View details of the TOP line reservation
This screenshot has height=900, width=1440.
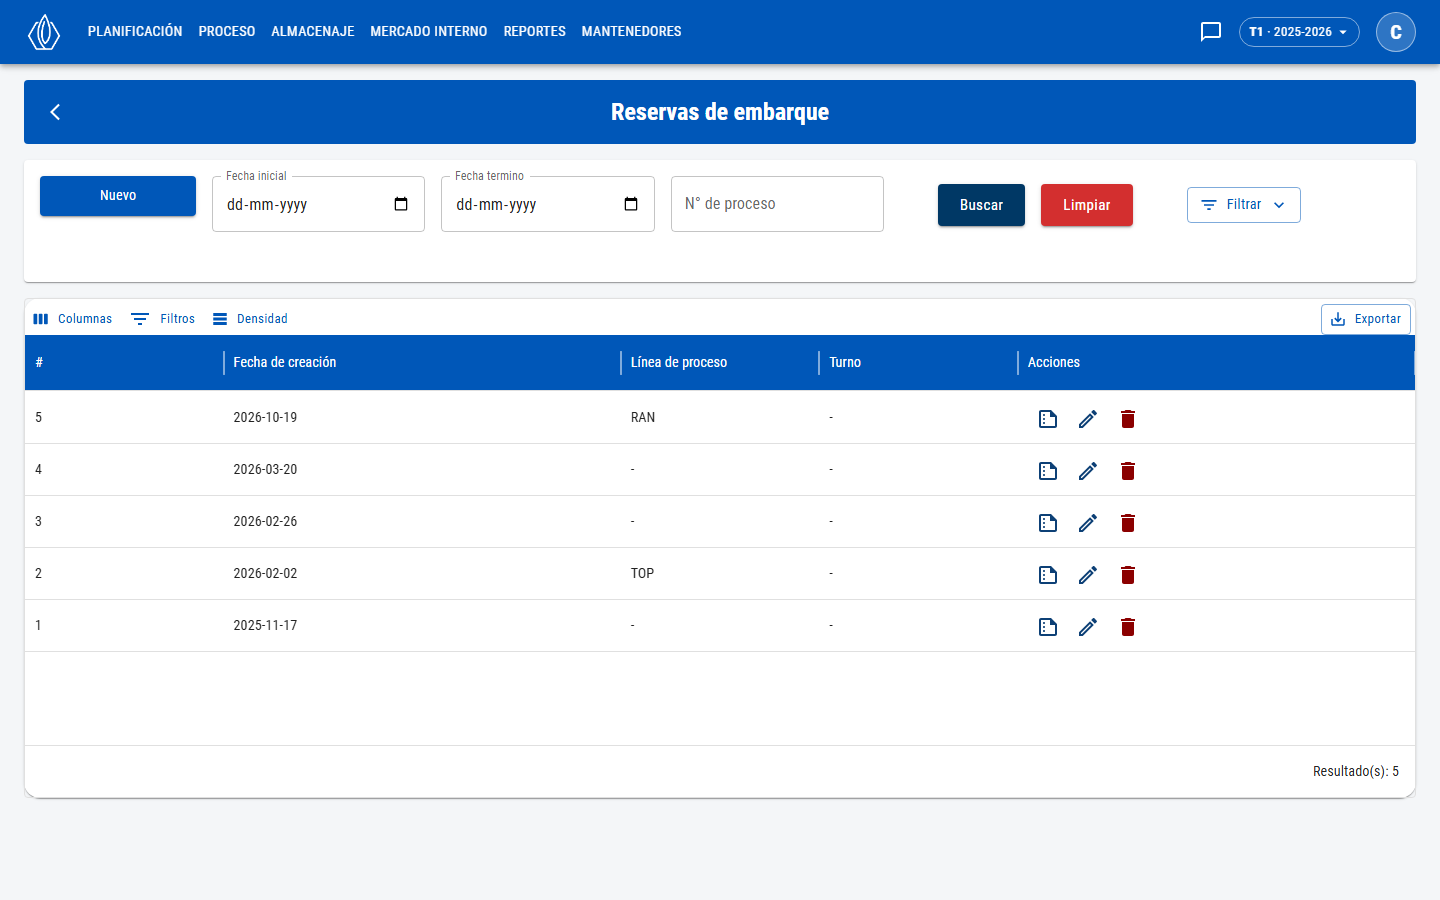[1048, 575]
